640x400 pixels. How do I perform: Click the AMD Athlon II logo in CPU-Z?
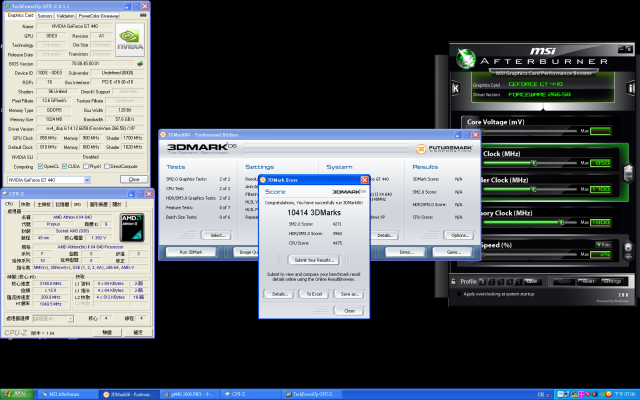tap(132, 227)
